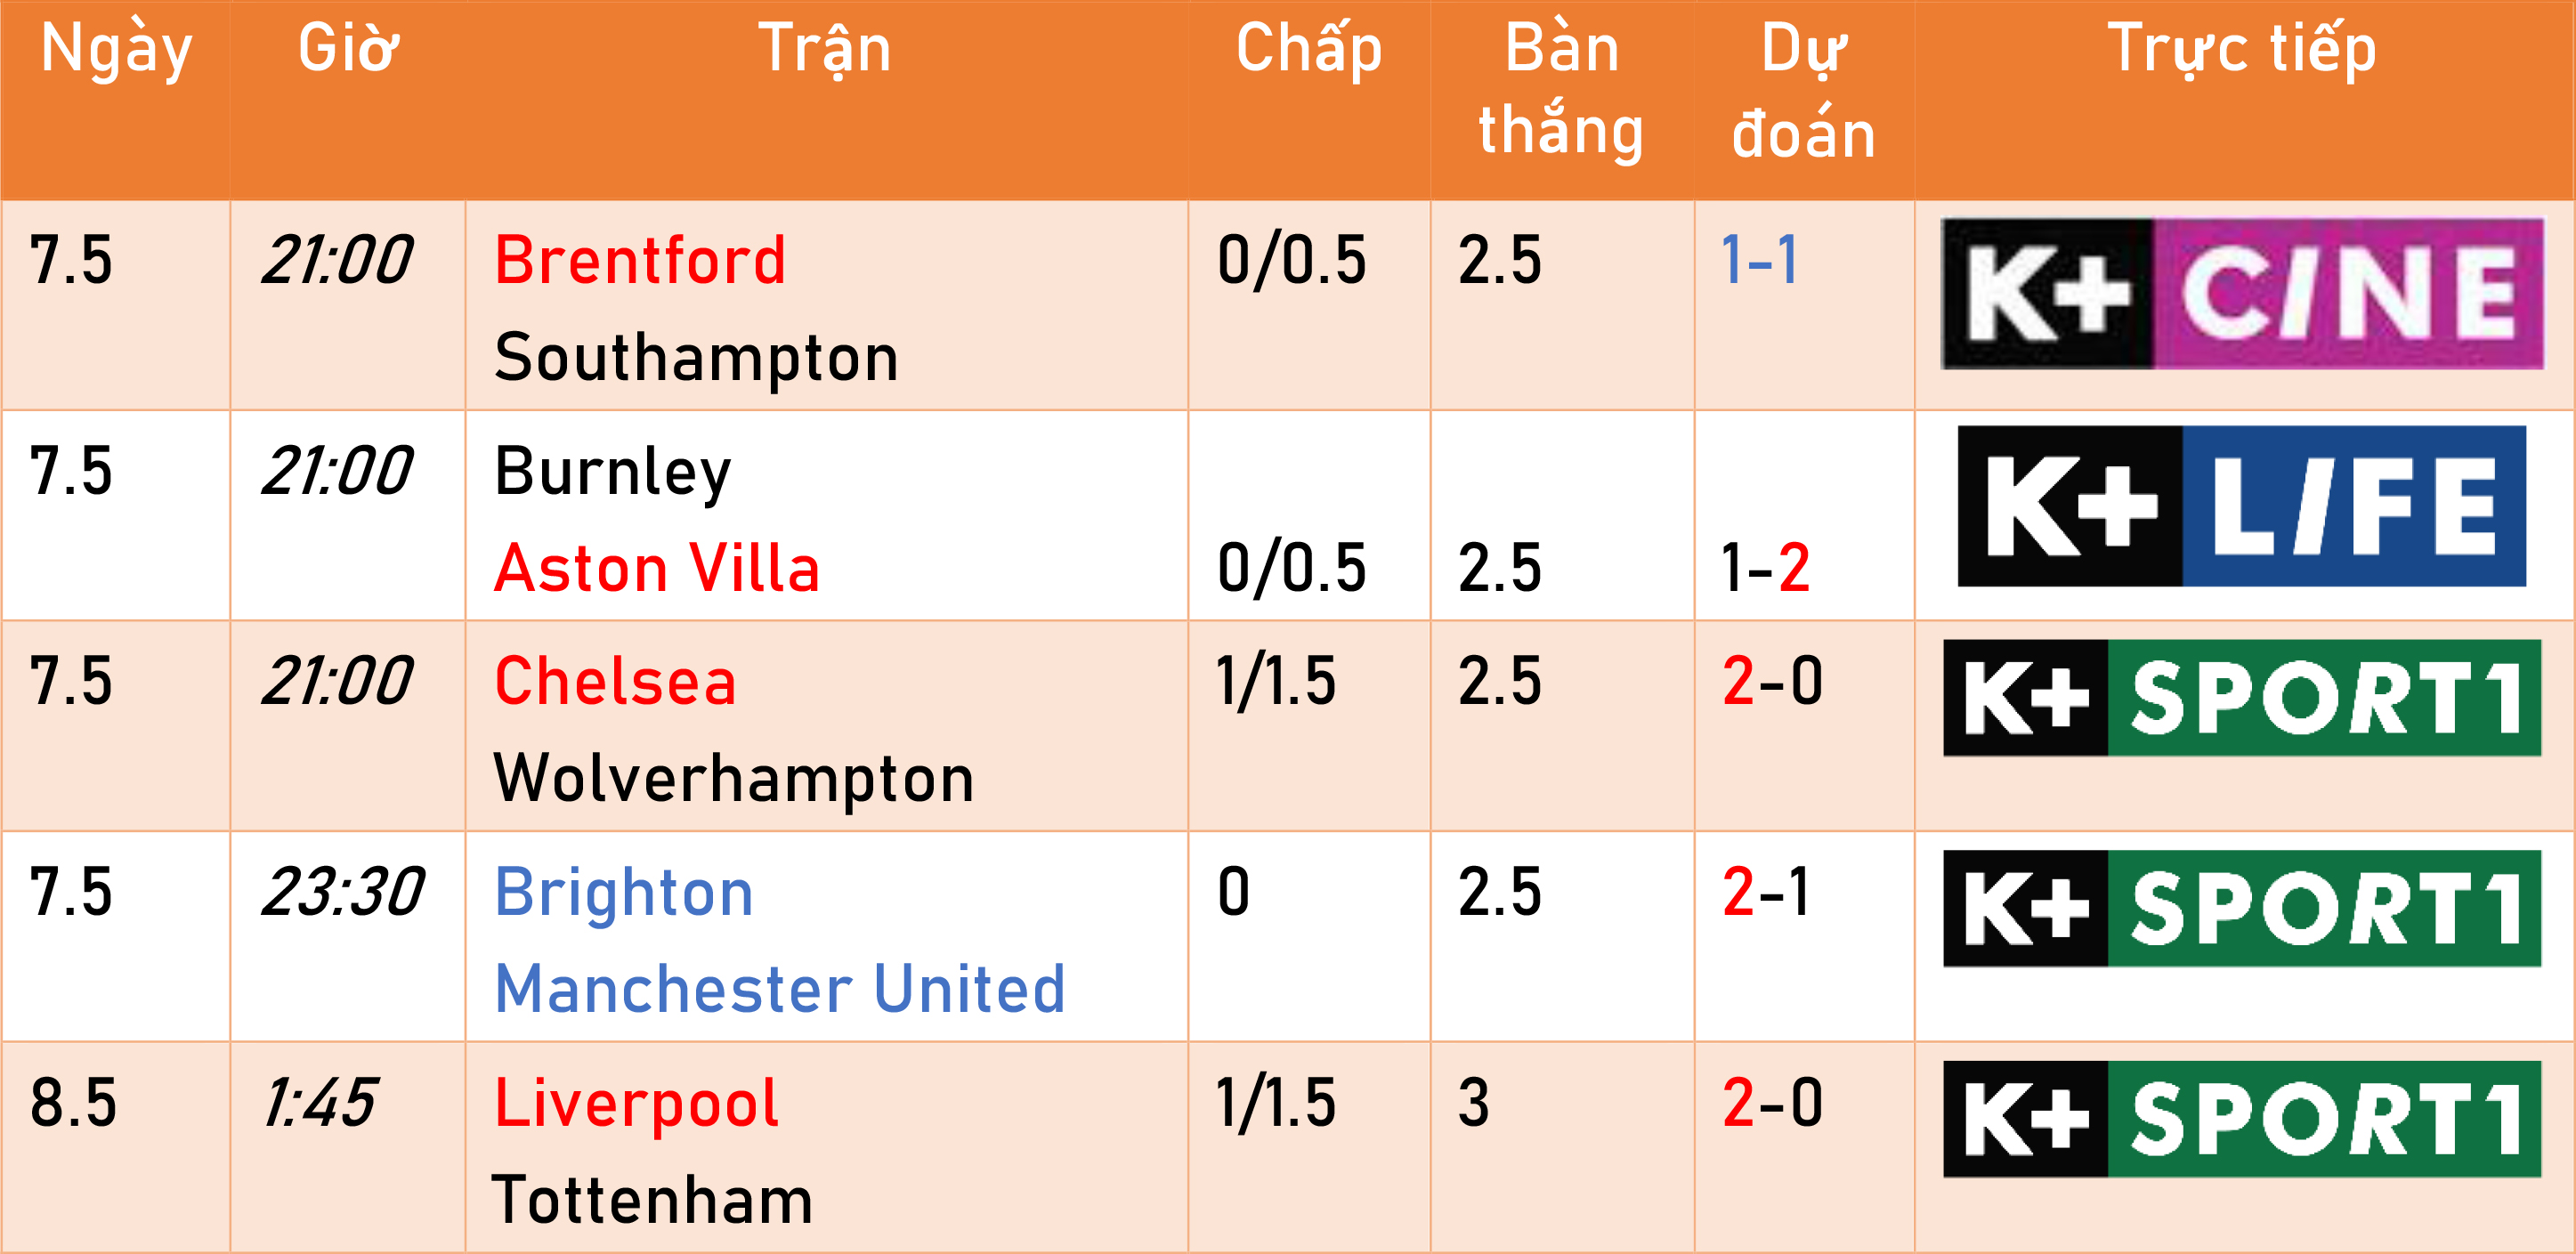Image resolution: width=2576 pixels, height=1254 pixels.
Task: Click K+ SPORT1 logo in Brighton row
Action: (2242, 908)
